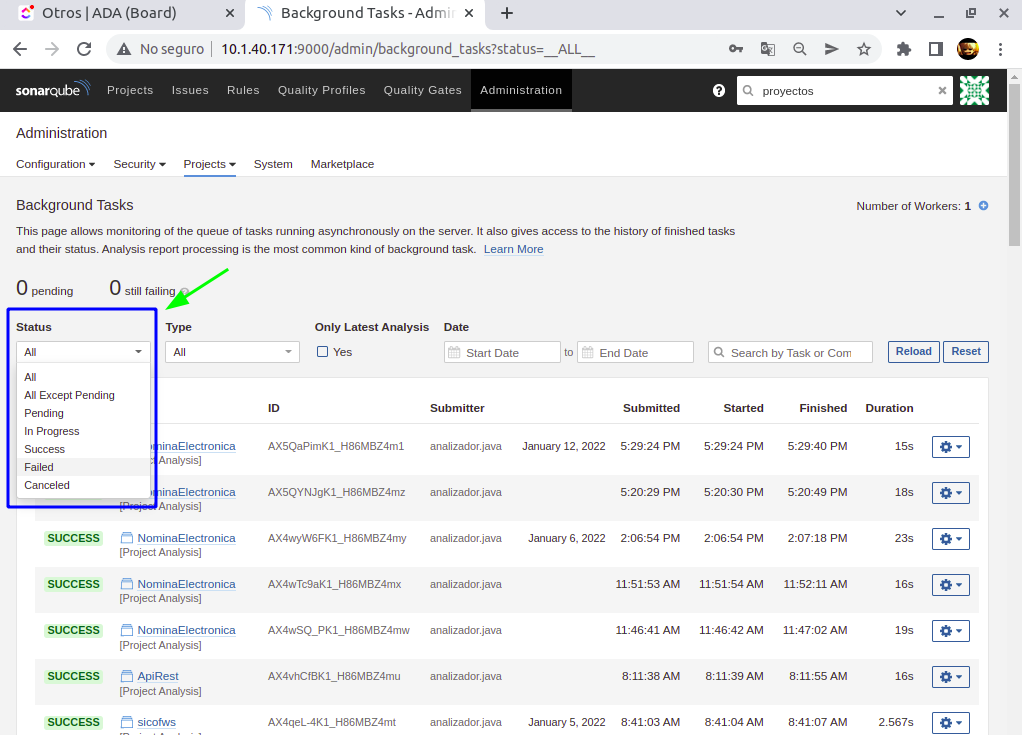Expand the Configuration submenu
Viewport: 1022px width, 735px height.
tap(55, 164)
